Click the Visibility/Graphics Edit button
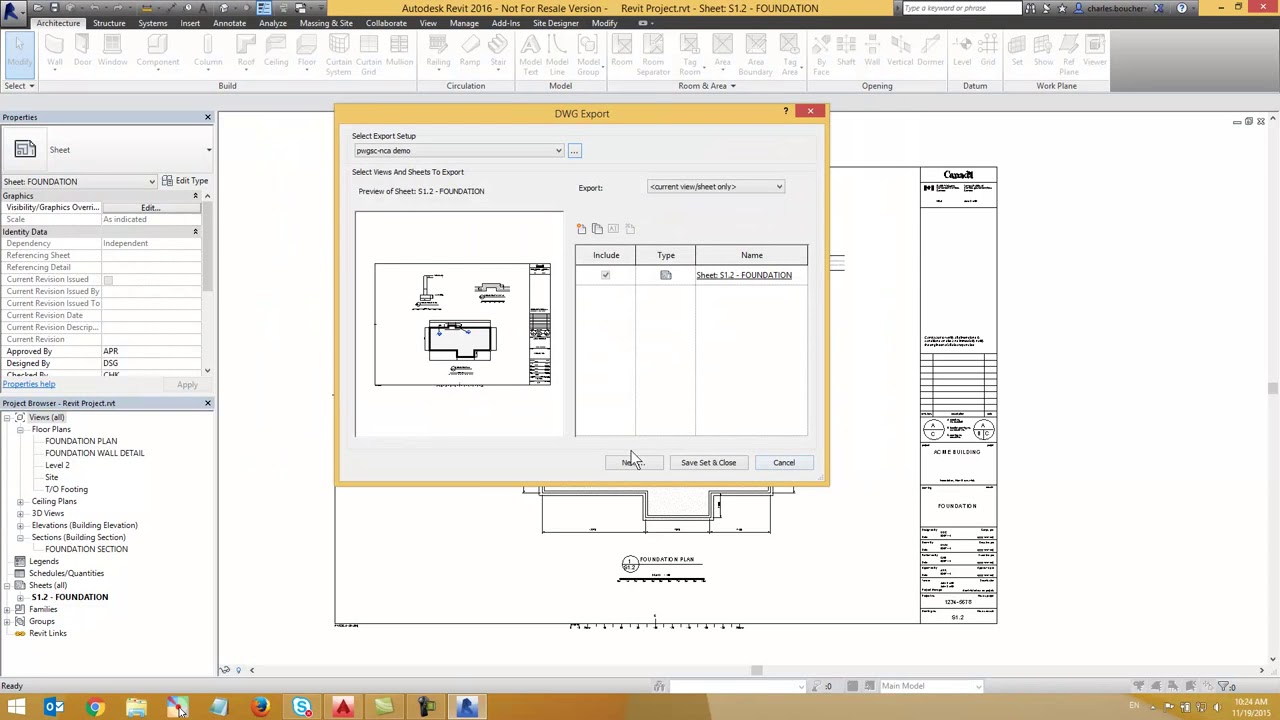Screen dimensions: 1280x720 tap(150, 208)
